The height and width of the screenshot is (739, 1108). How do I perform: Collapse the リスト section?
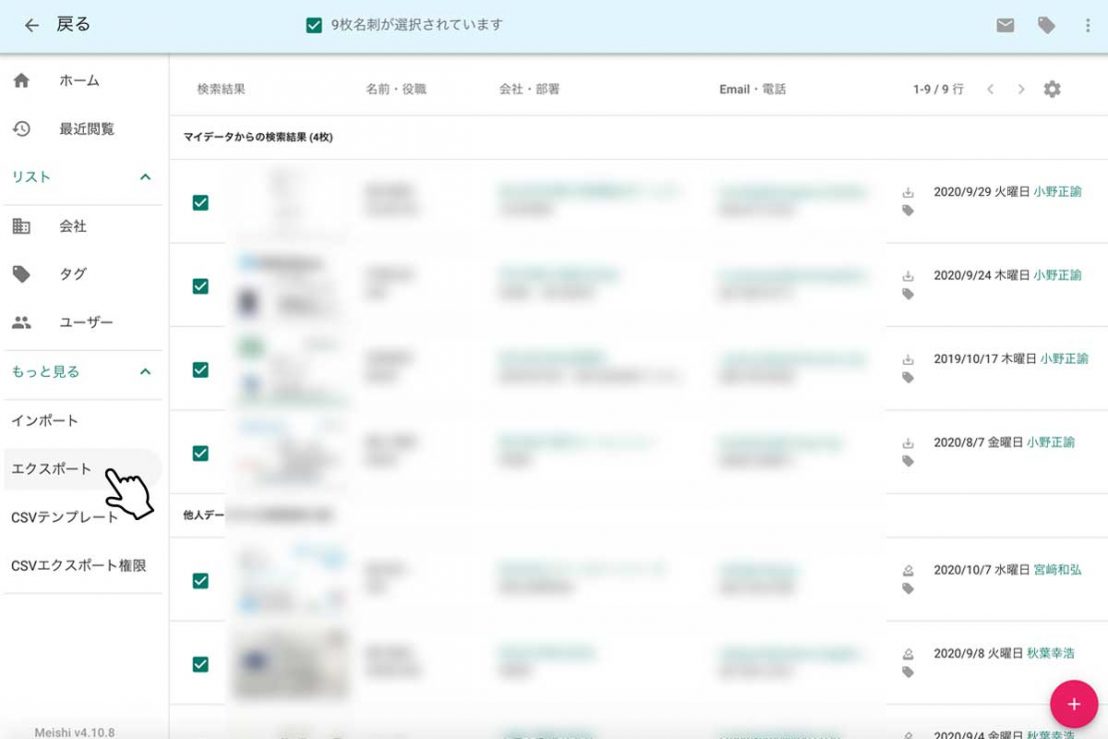tap(145, 177)
